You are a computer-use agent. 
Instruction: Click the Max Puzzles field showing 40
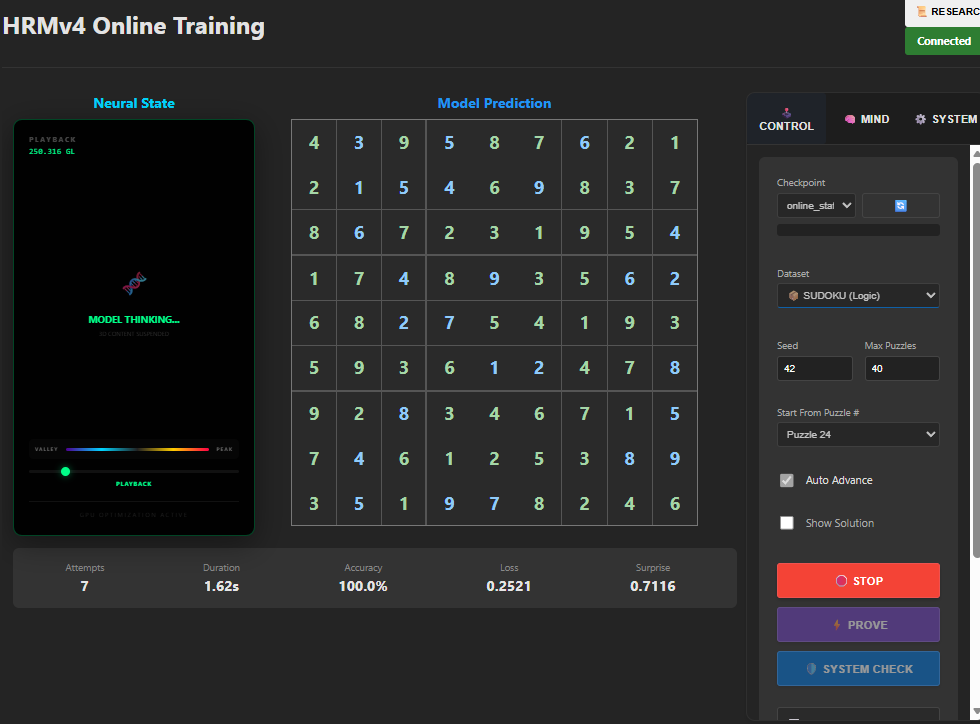click(x=902, y=368)
